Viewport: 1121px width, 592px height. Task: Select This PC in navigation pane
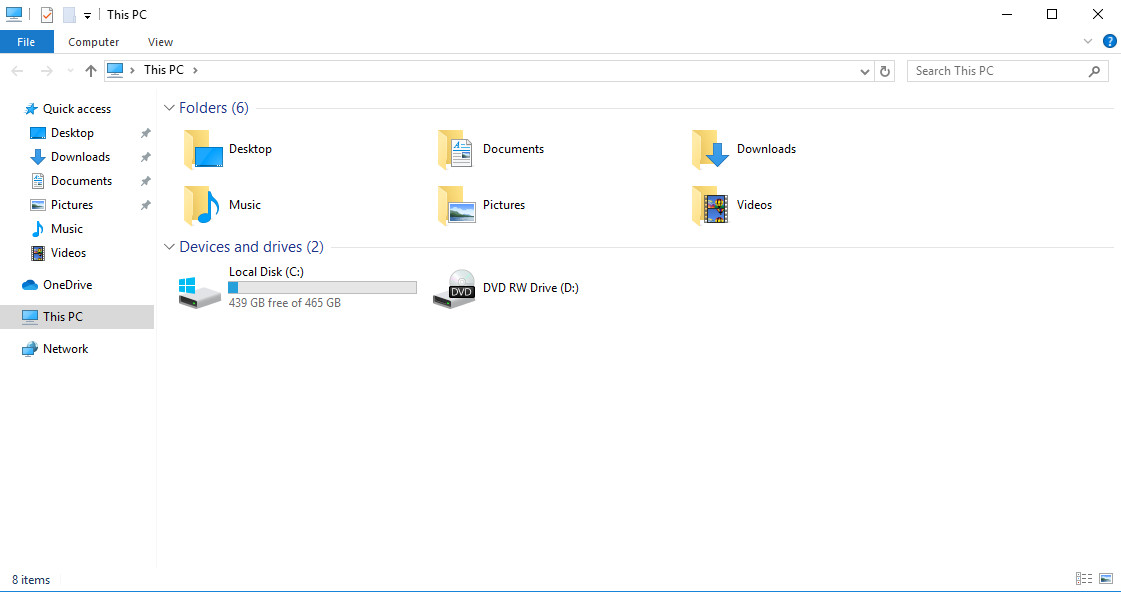coord(77,317)
